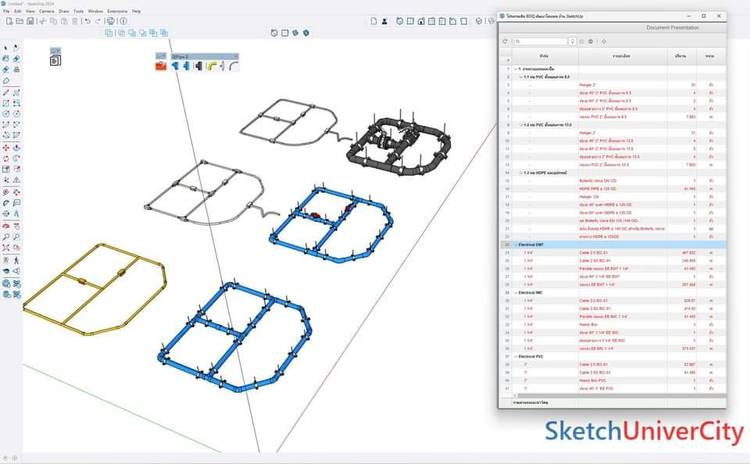The height and width of the screenshot is (464, 750).
Task: Activate the Look Around eye tool
Action: click(x=6, y=271)
